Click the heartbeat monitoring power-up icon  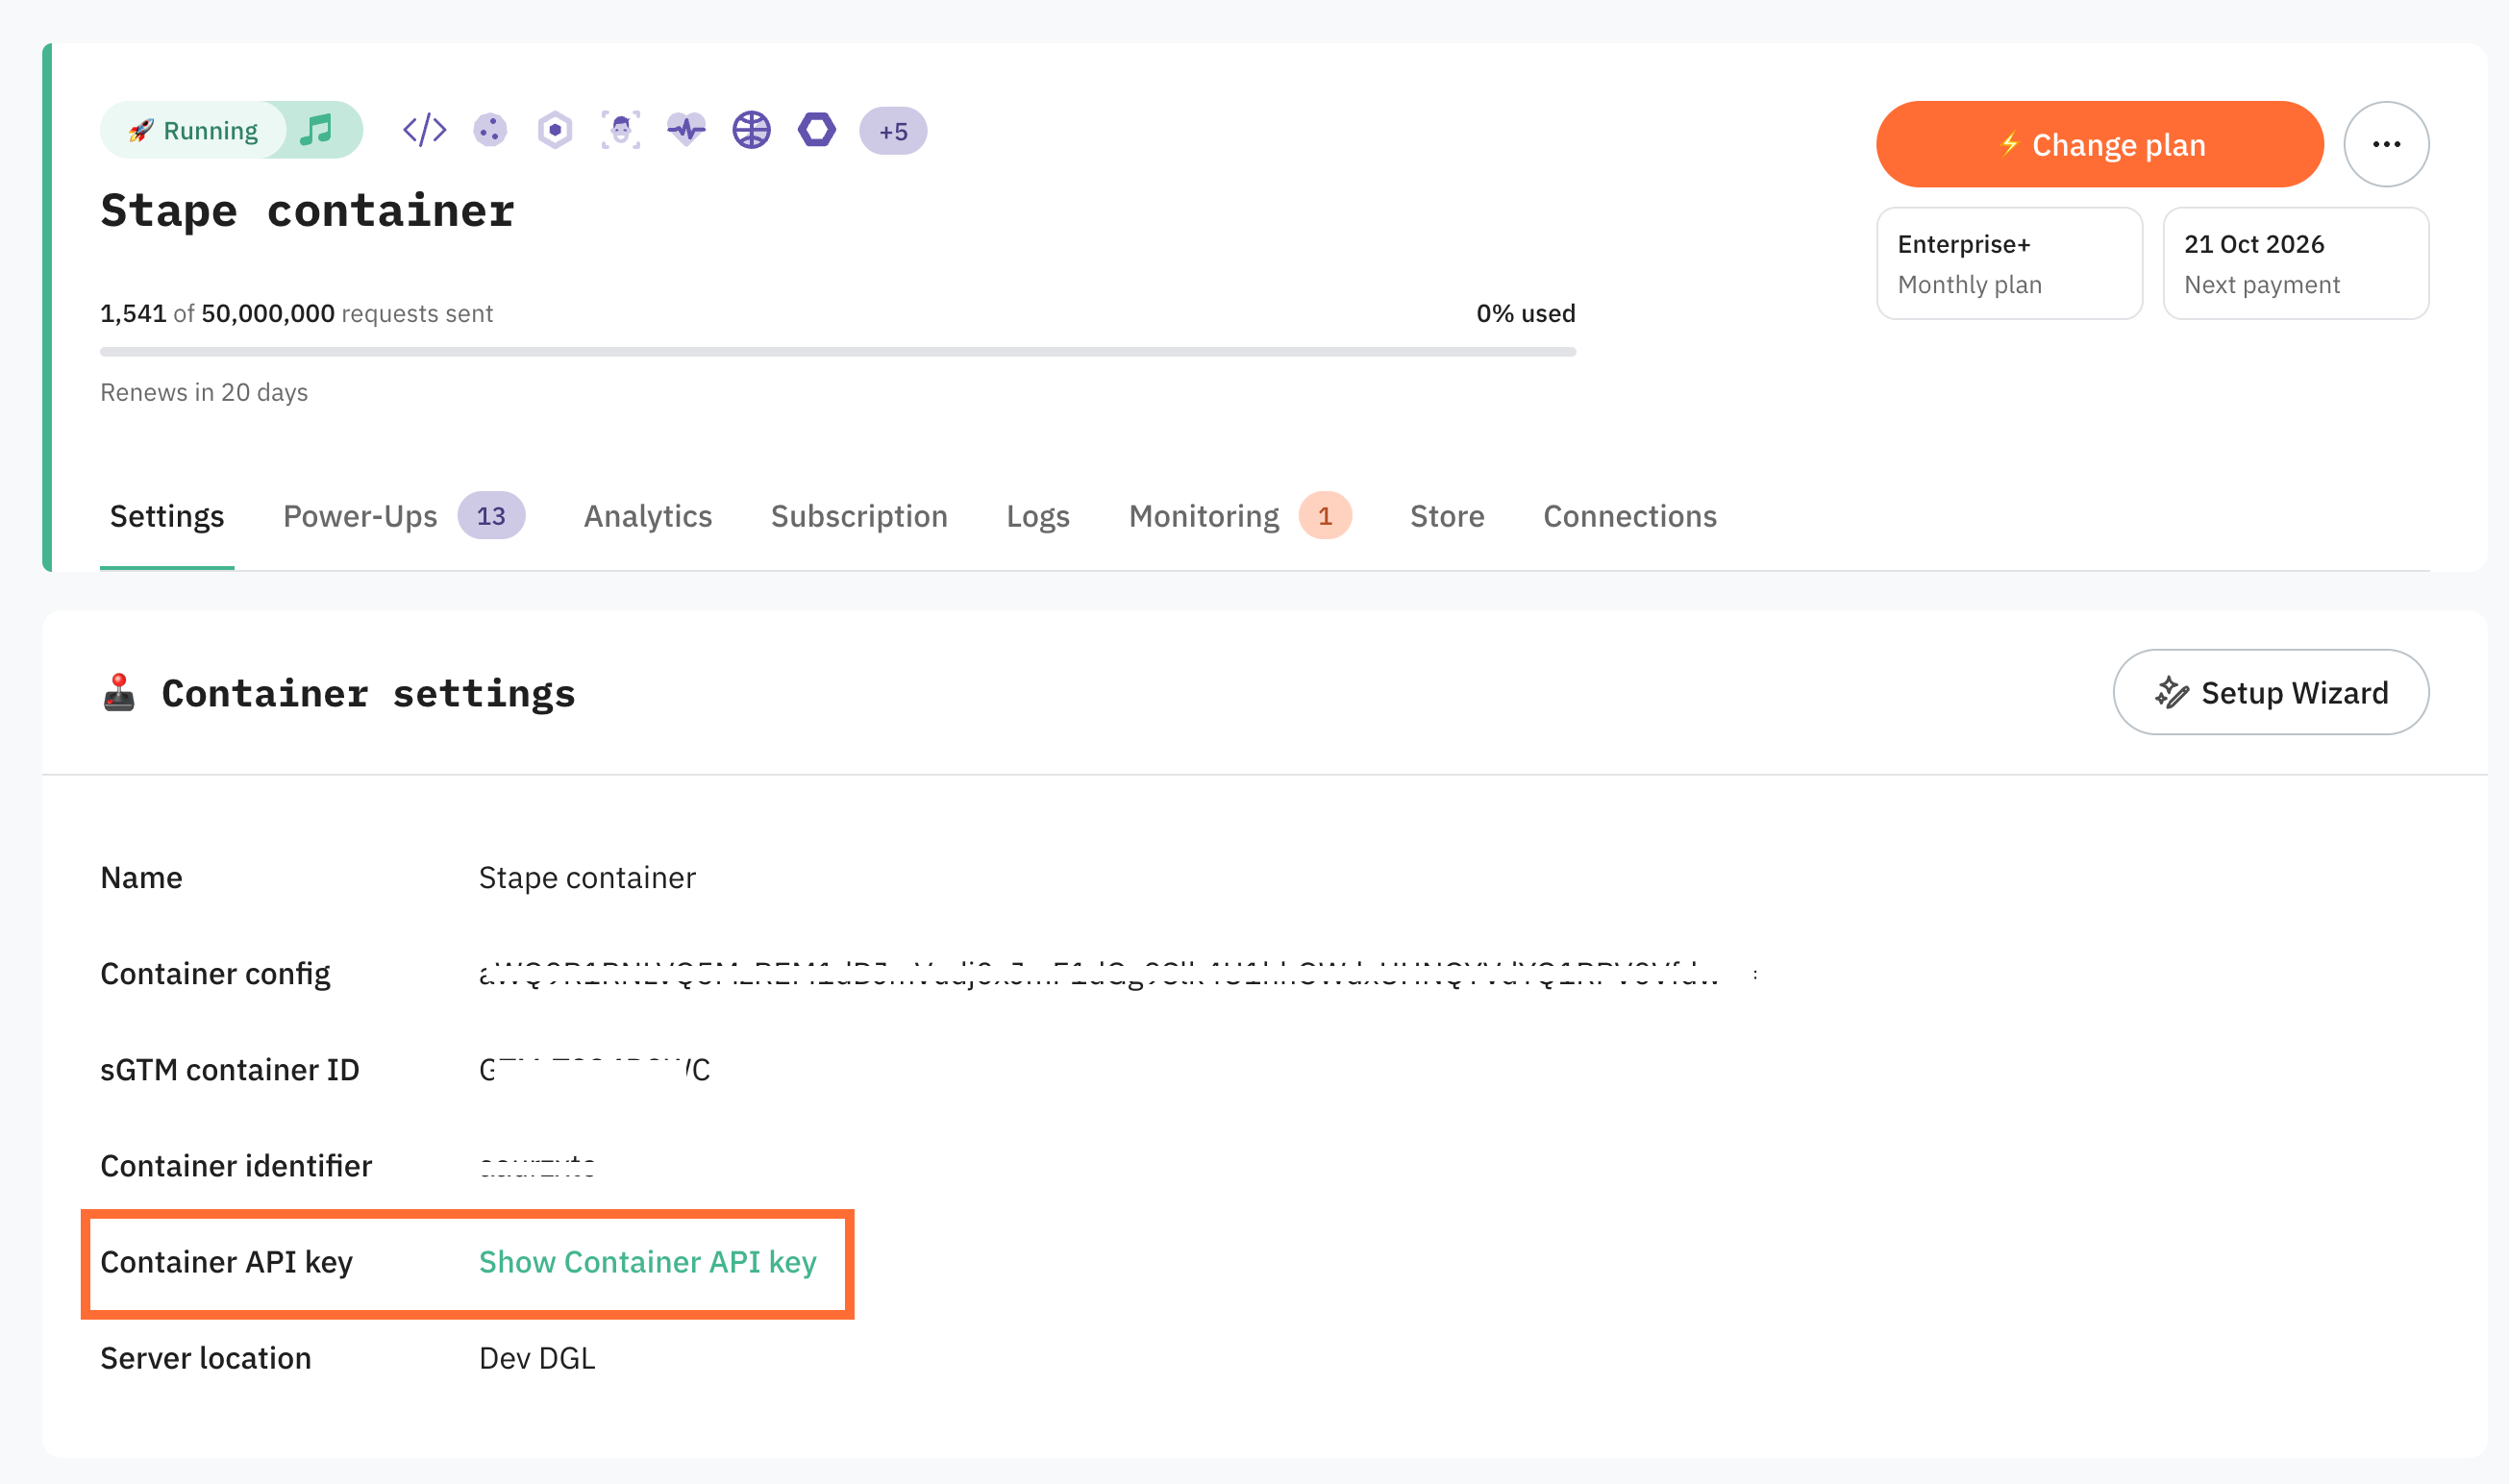pyautogui.click(x=686, y=130)
